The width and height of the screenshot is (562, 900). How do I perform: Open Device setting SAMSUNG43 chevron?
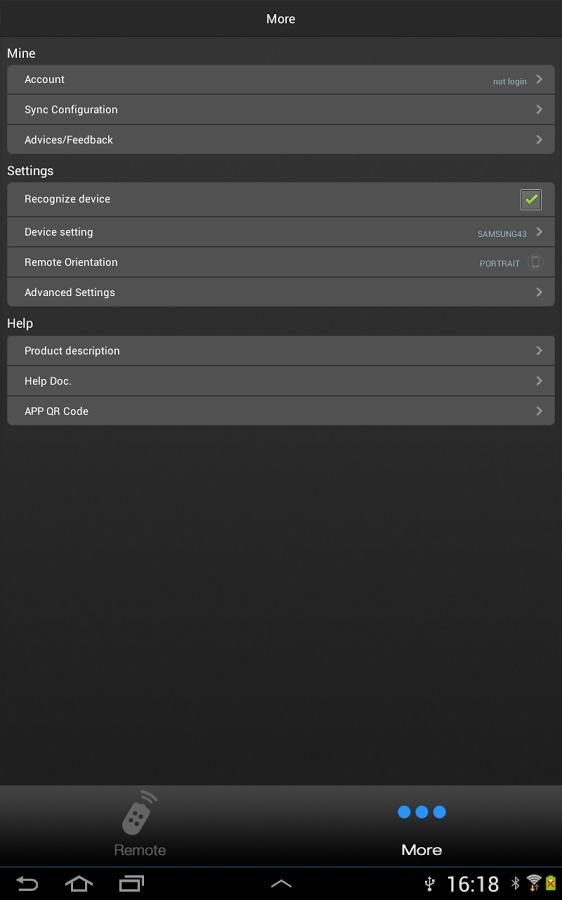[539, 232]
